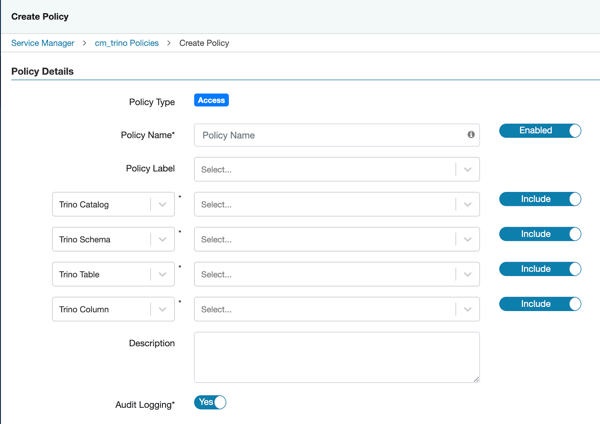Flip the Trino Column Include toggle
Viewport: 600px width, 424px height.
[x=540, y=304]
